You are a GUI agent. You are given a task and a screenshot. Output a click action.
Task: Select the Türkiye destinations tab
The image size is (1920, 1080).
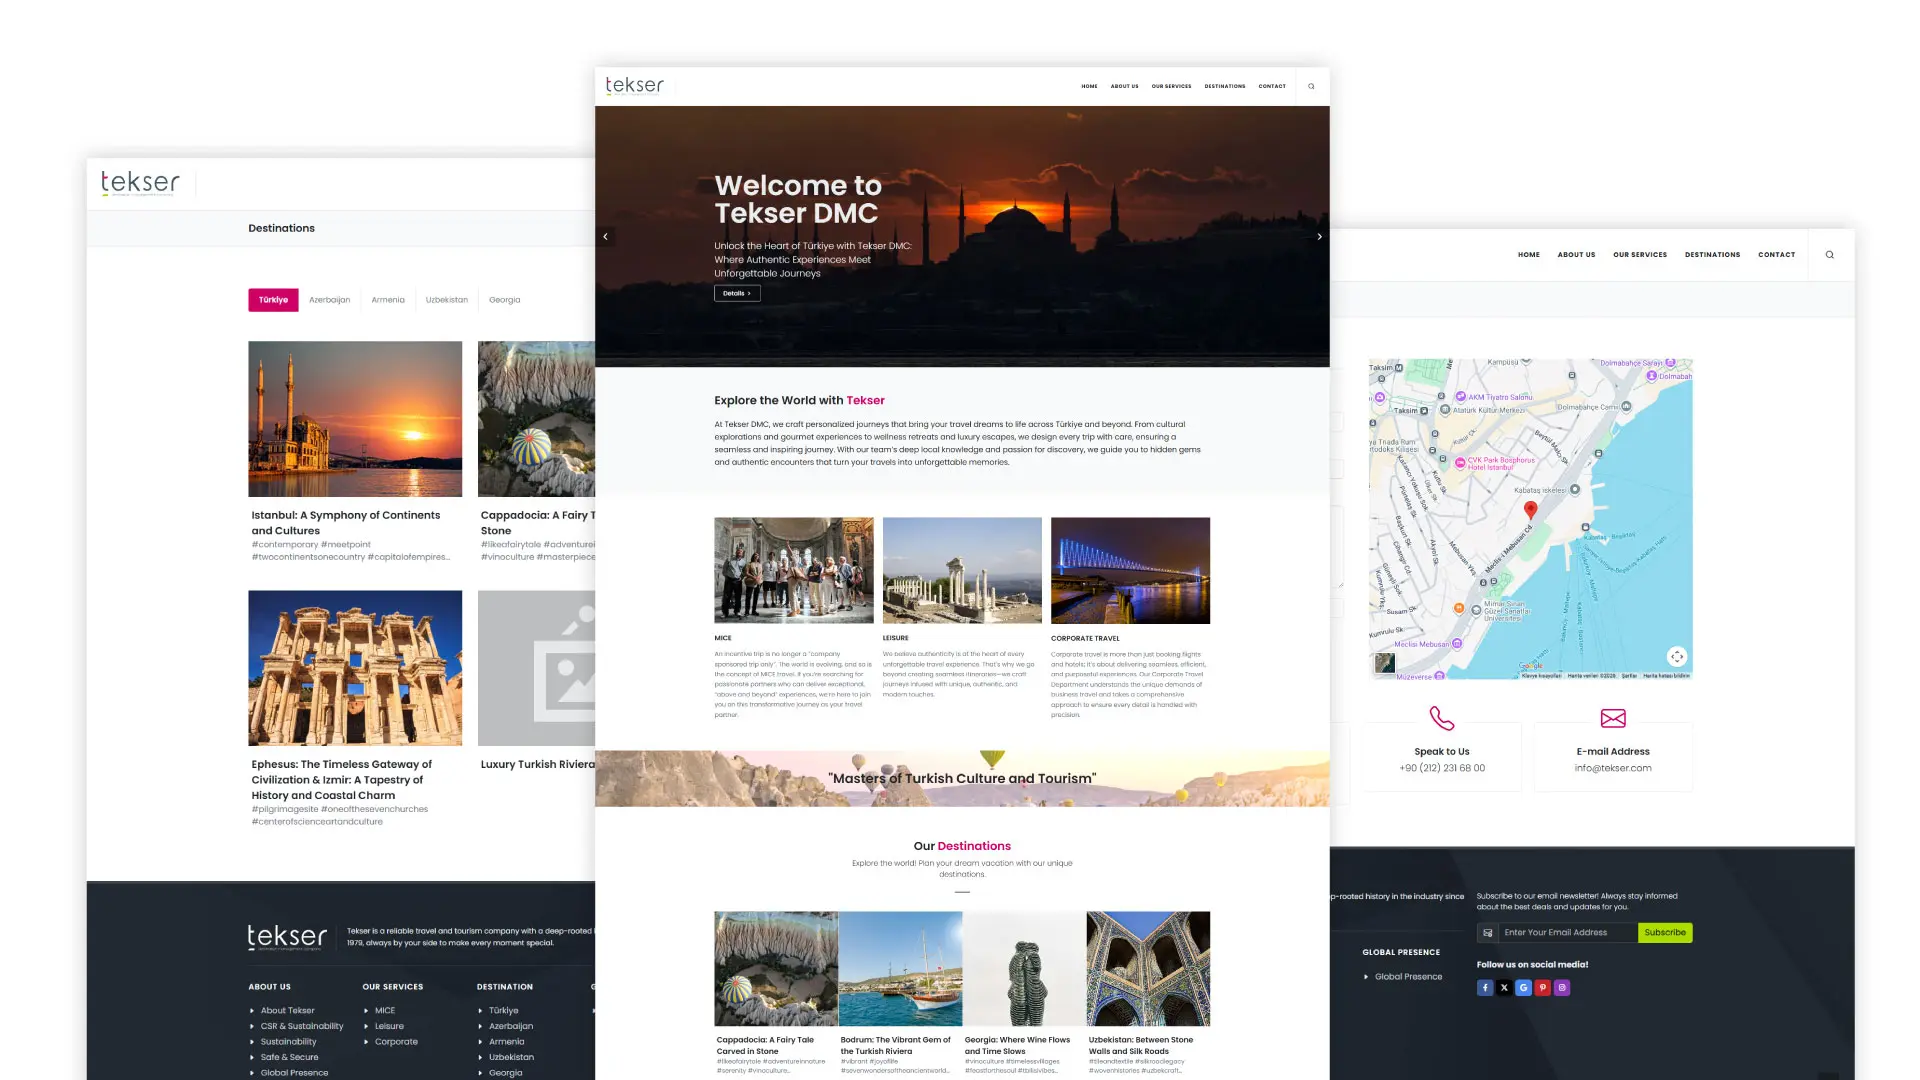[x=273, y=300]
